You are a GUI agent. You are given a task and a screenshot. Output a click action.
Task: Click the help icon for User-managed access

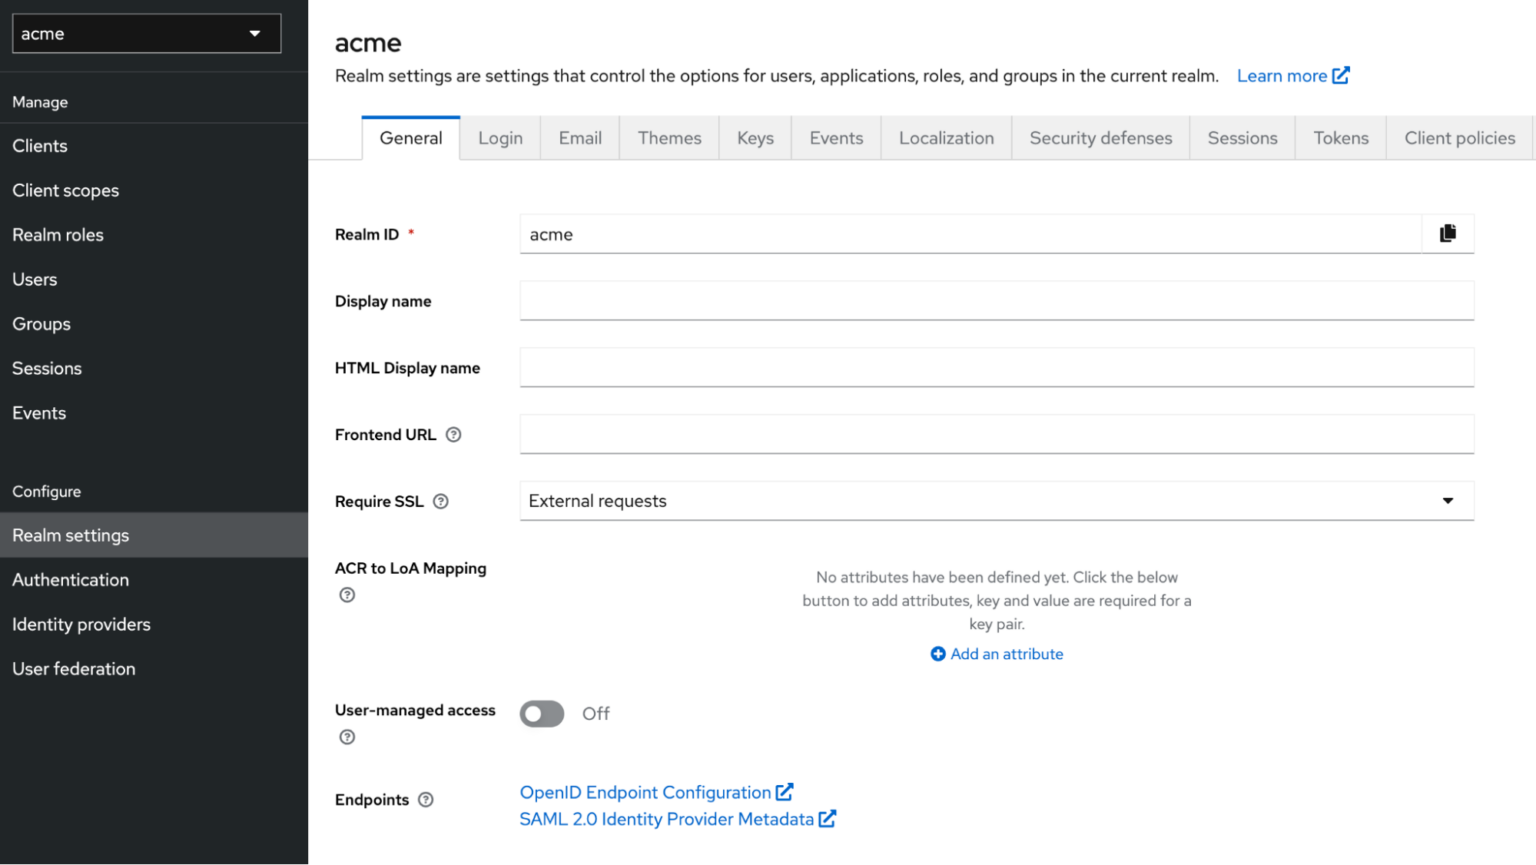coord(347,737)
